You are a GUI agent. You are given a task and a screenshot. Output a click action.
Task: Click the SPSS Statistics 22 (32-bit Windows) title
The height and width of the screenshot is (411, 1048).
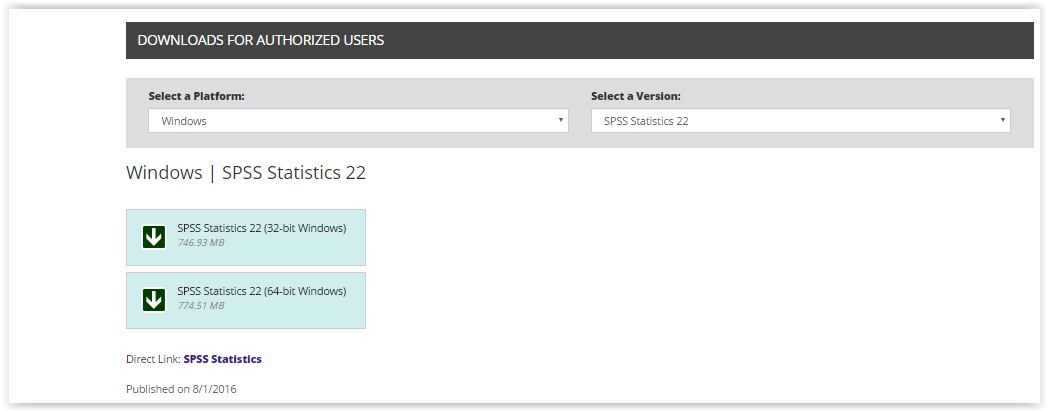(262, 229)
